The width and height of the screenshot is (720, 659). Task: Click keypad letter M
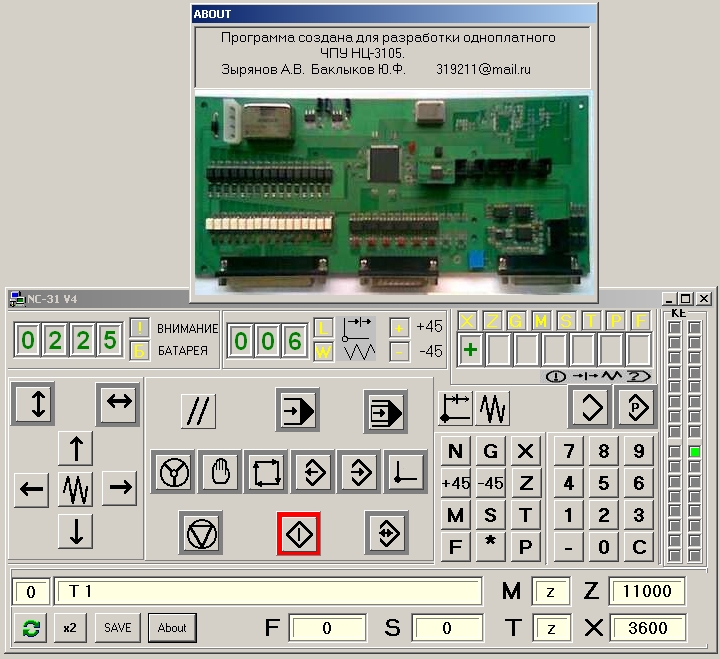click(456, 515)
